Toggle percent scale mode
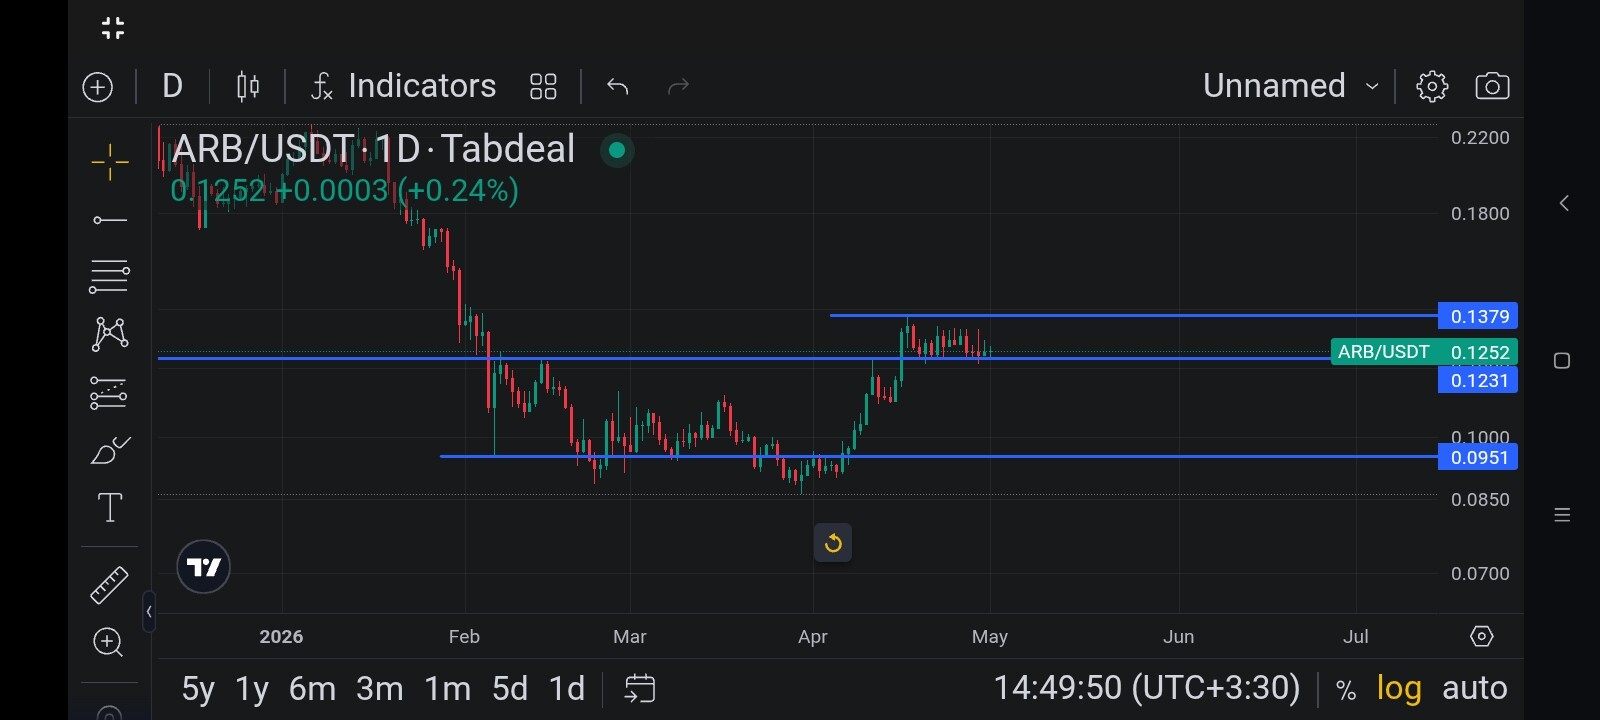 (x=1346, y=690)
